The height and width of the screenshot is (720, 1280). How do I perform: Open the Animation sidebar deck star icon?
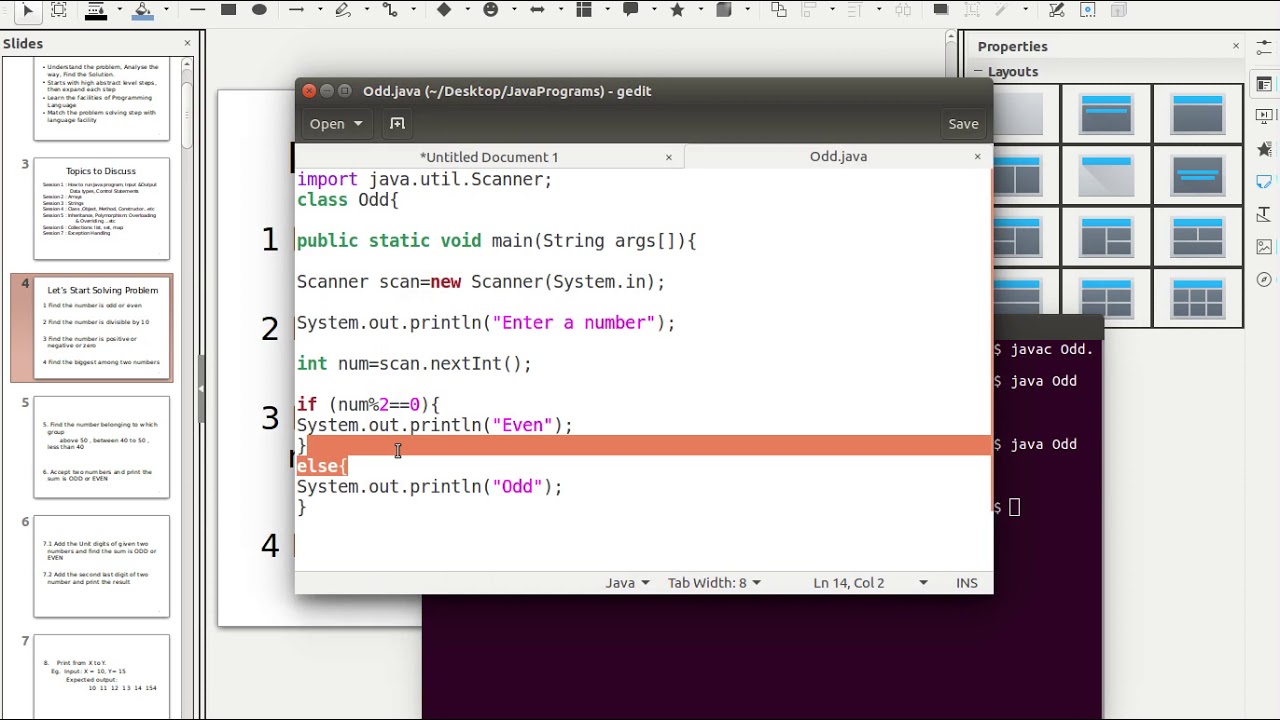tap(1265, 150)
